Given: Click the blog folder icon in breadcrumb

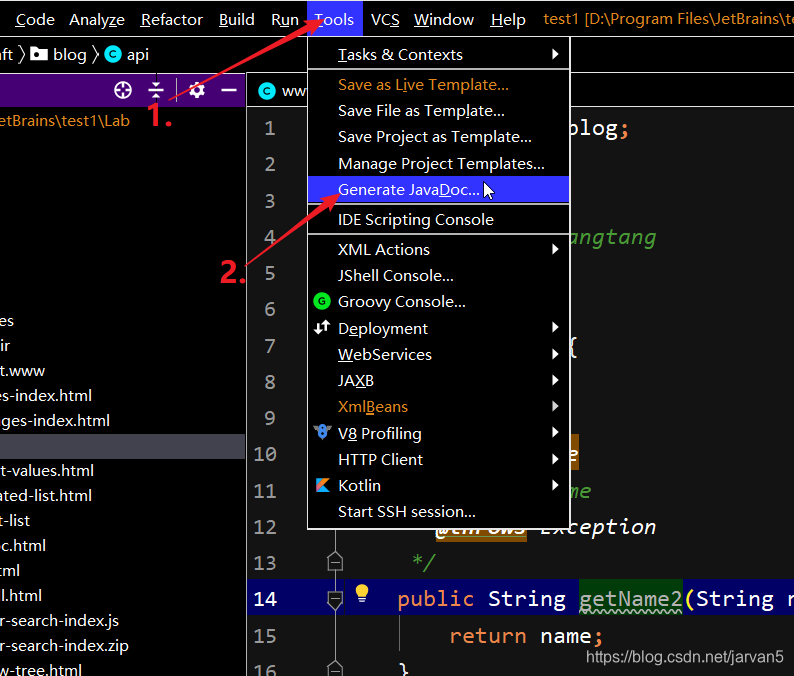Looking at the screenshot, I should point(39,54).
